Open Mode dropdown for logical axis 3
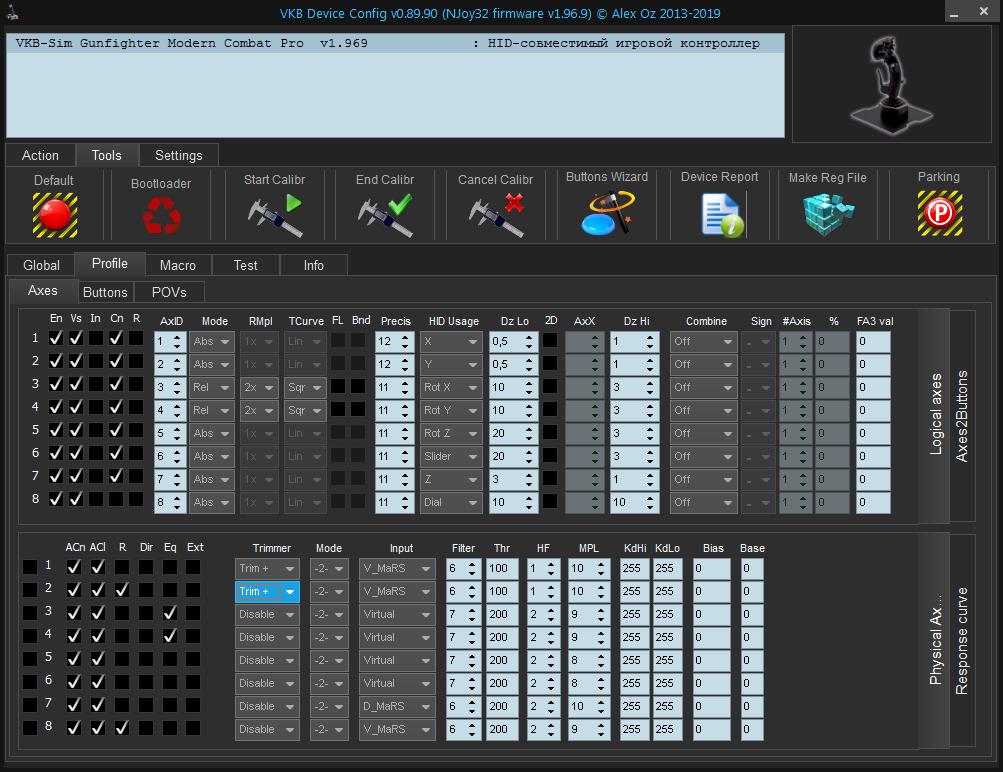Screen dimensions: 1003x772 coord(212,388)
